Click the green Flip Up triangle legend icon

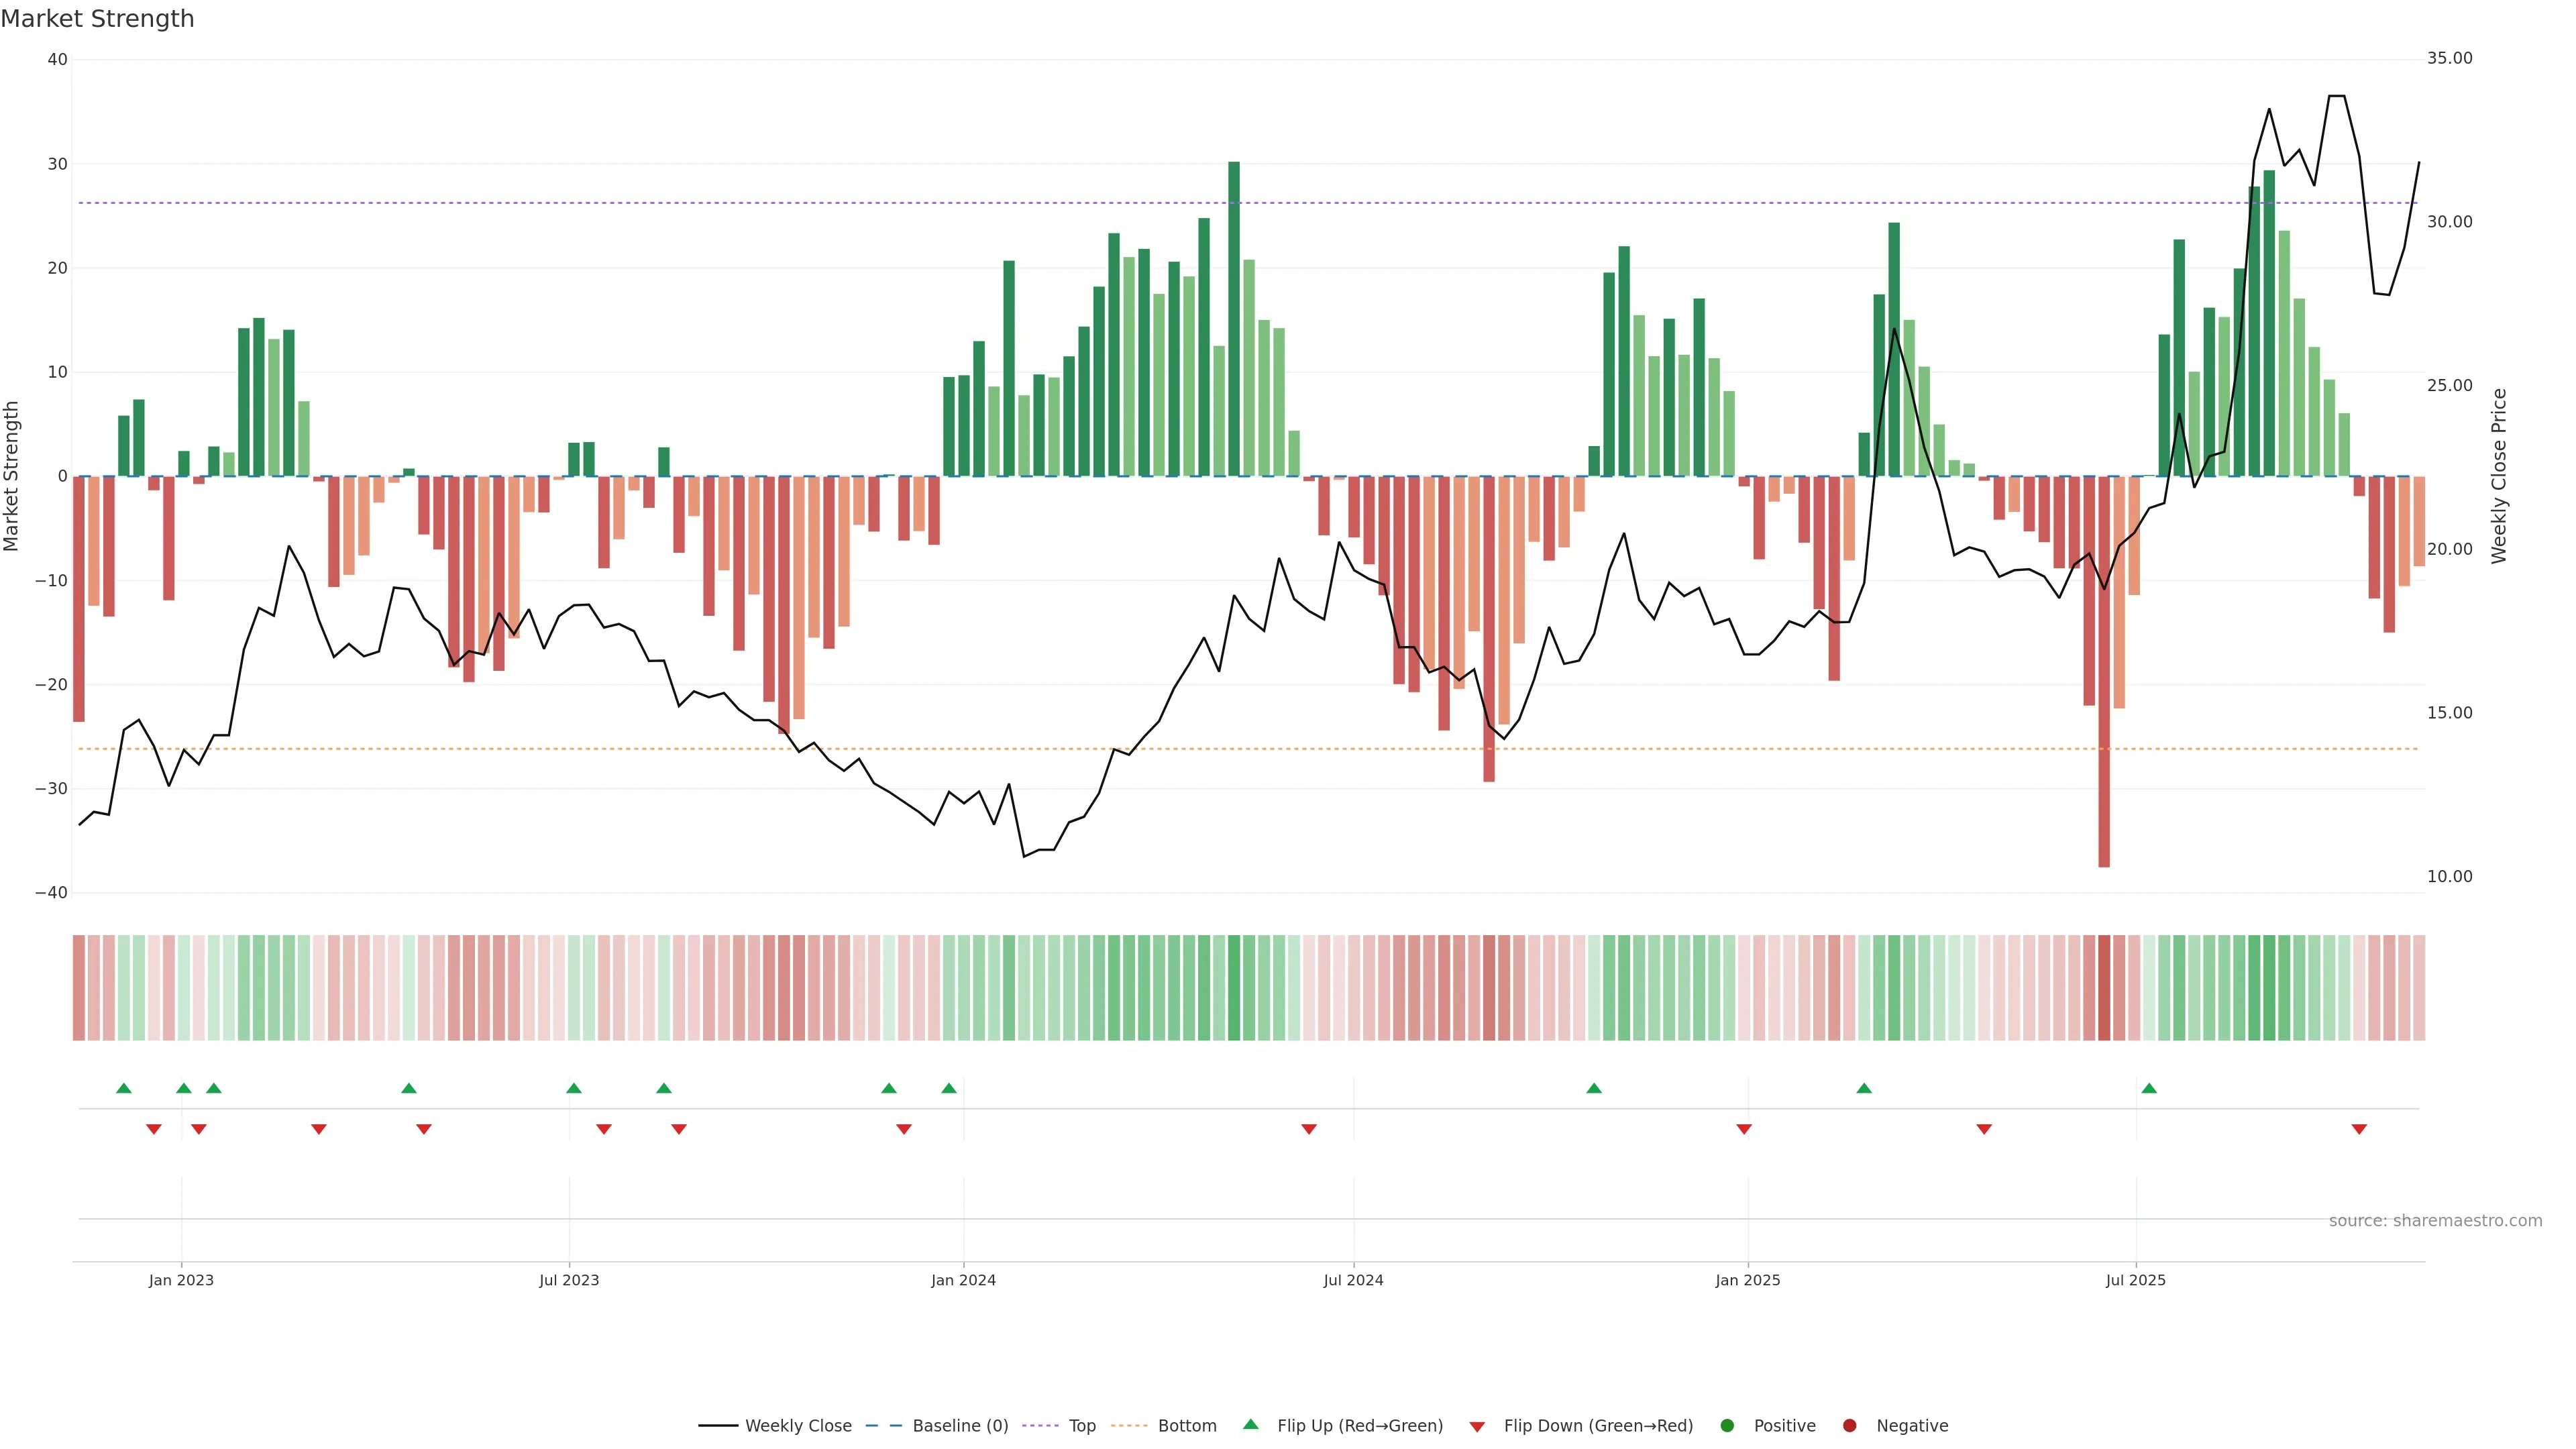(1250, 1424)
